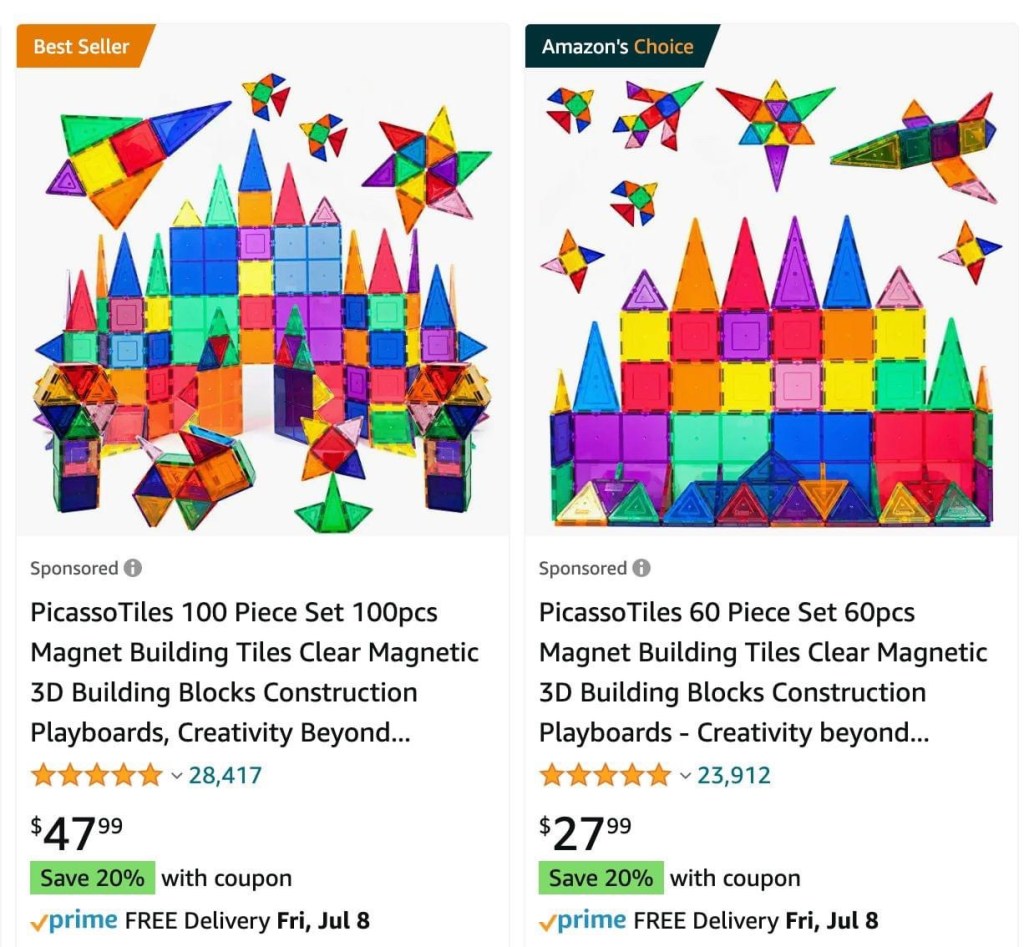Screen dimensions: 1024x947
Task: Expand rating breakdown arrow for 60 Piece Set
Action: pos(685,776)
